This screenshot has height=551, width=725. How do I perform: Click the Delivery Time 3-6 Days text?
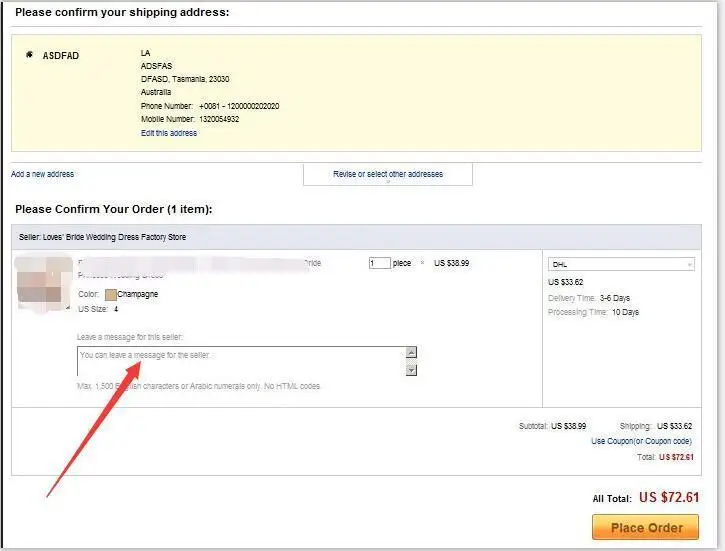[x=589, y=298]
